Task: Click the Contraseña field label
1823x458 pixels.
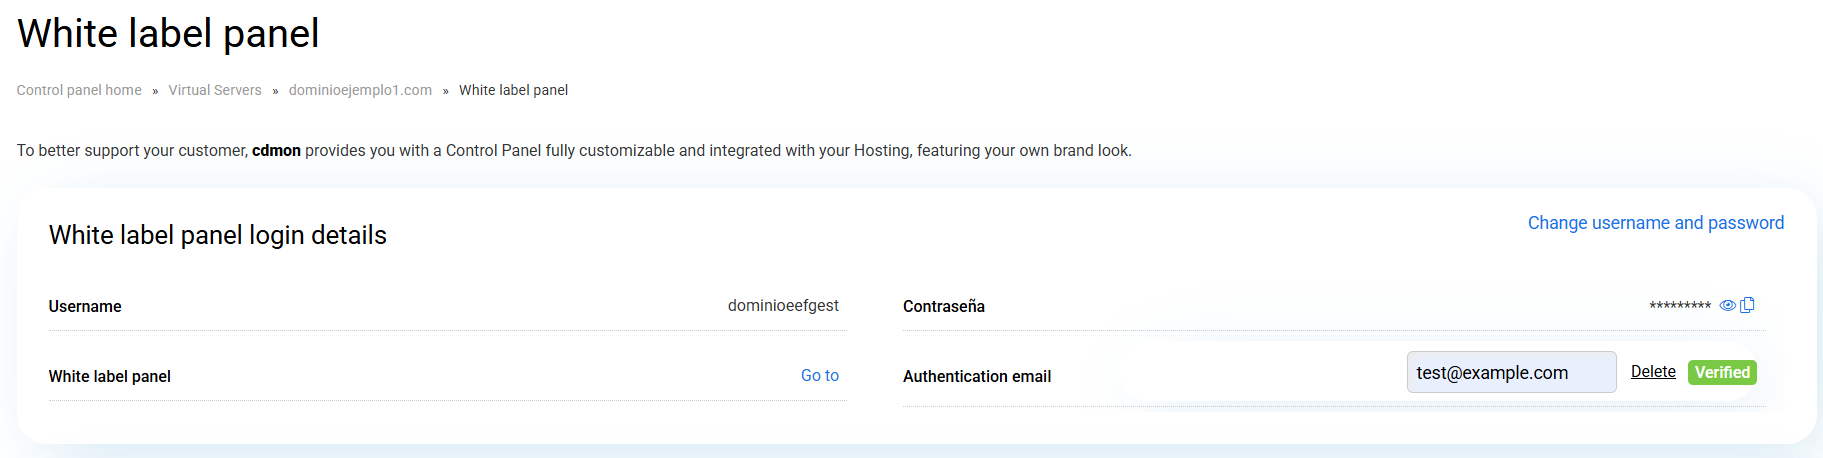Action: point(943,307)
